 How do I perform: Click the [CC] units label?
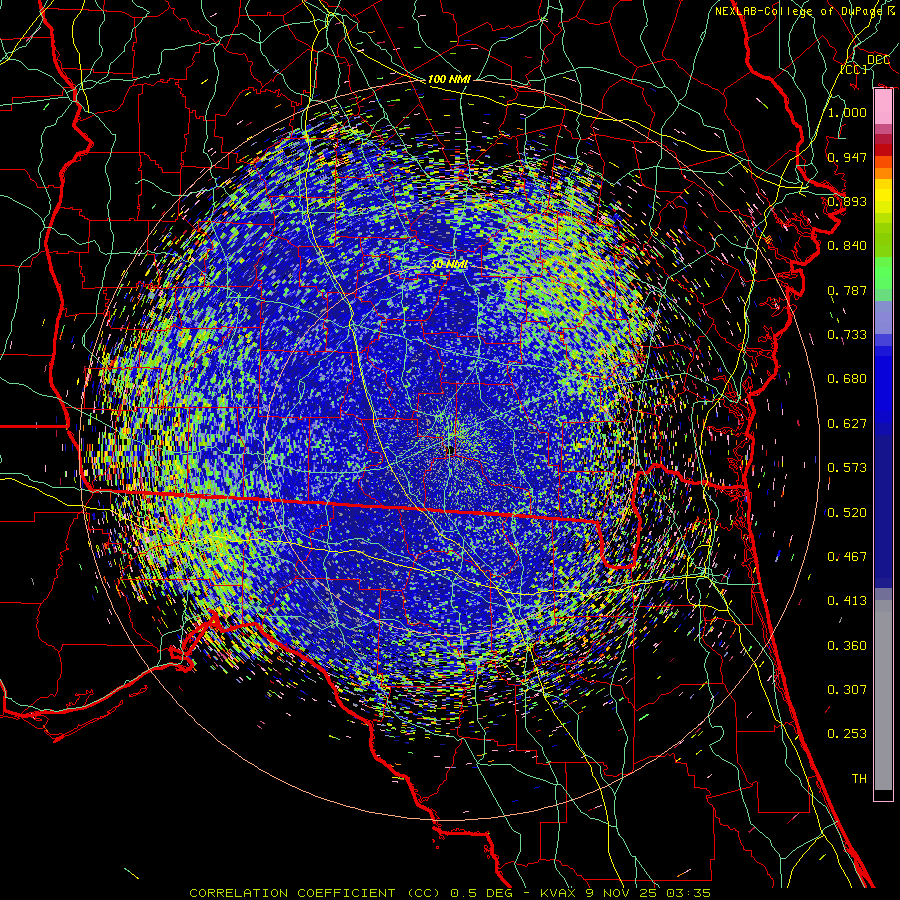854,69
